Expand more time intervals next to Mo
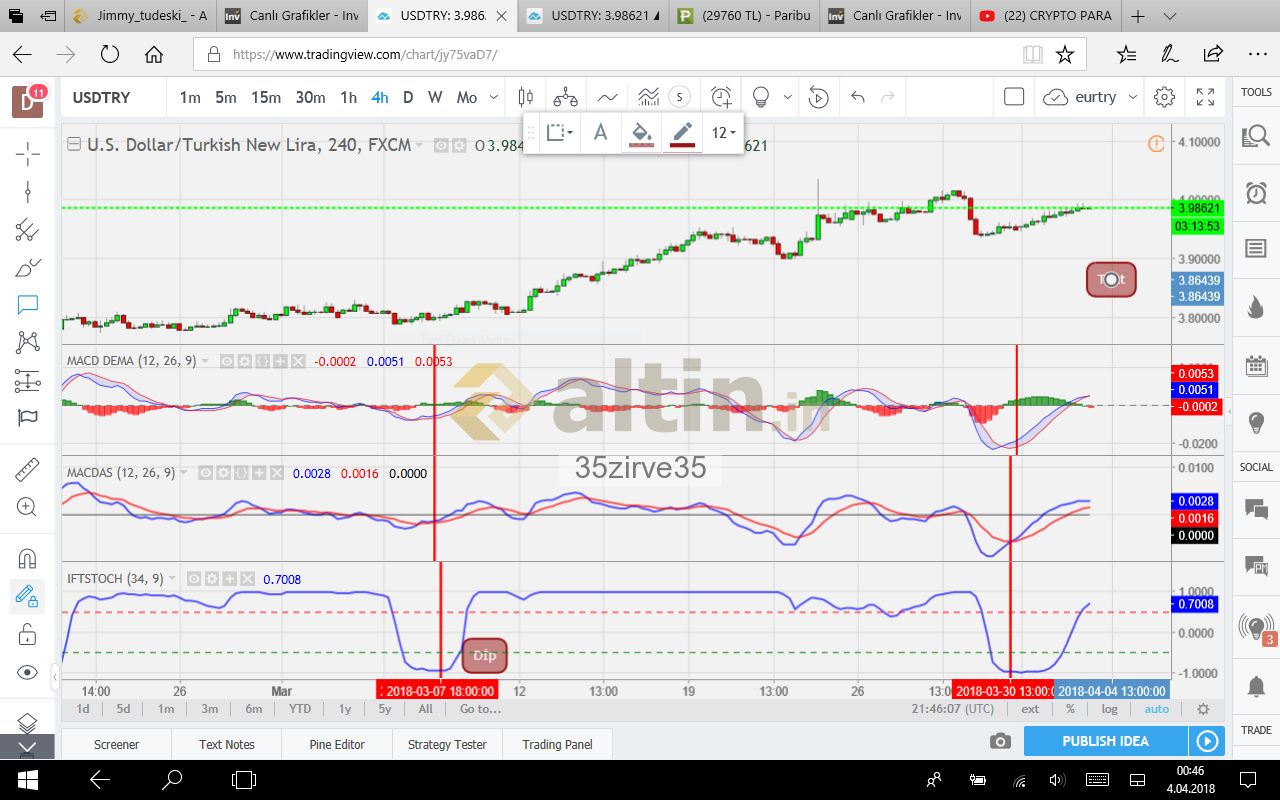The width and height of the screenshot is (1280, 800). tap(494, 97)
